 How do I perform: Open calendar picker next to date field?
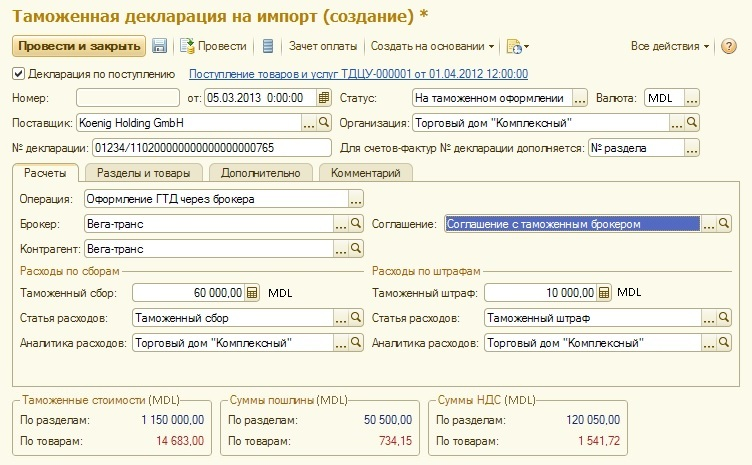(323, 98)
